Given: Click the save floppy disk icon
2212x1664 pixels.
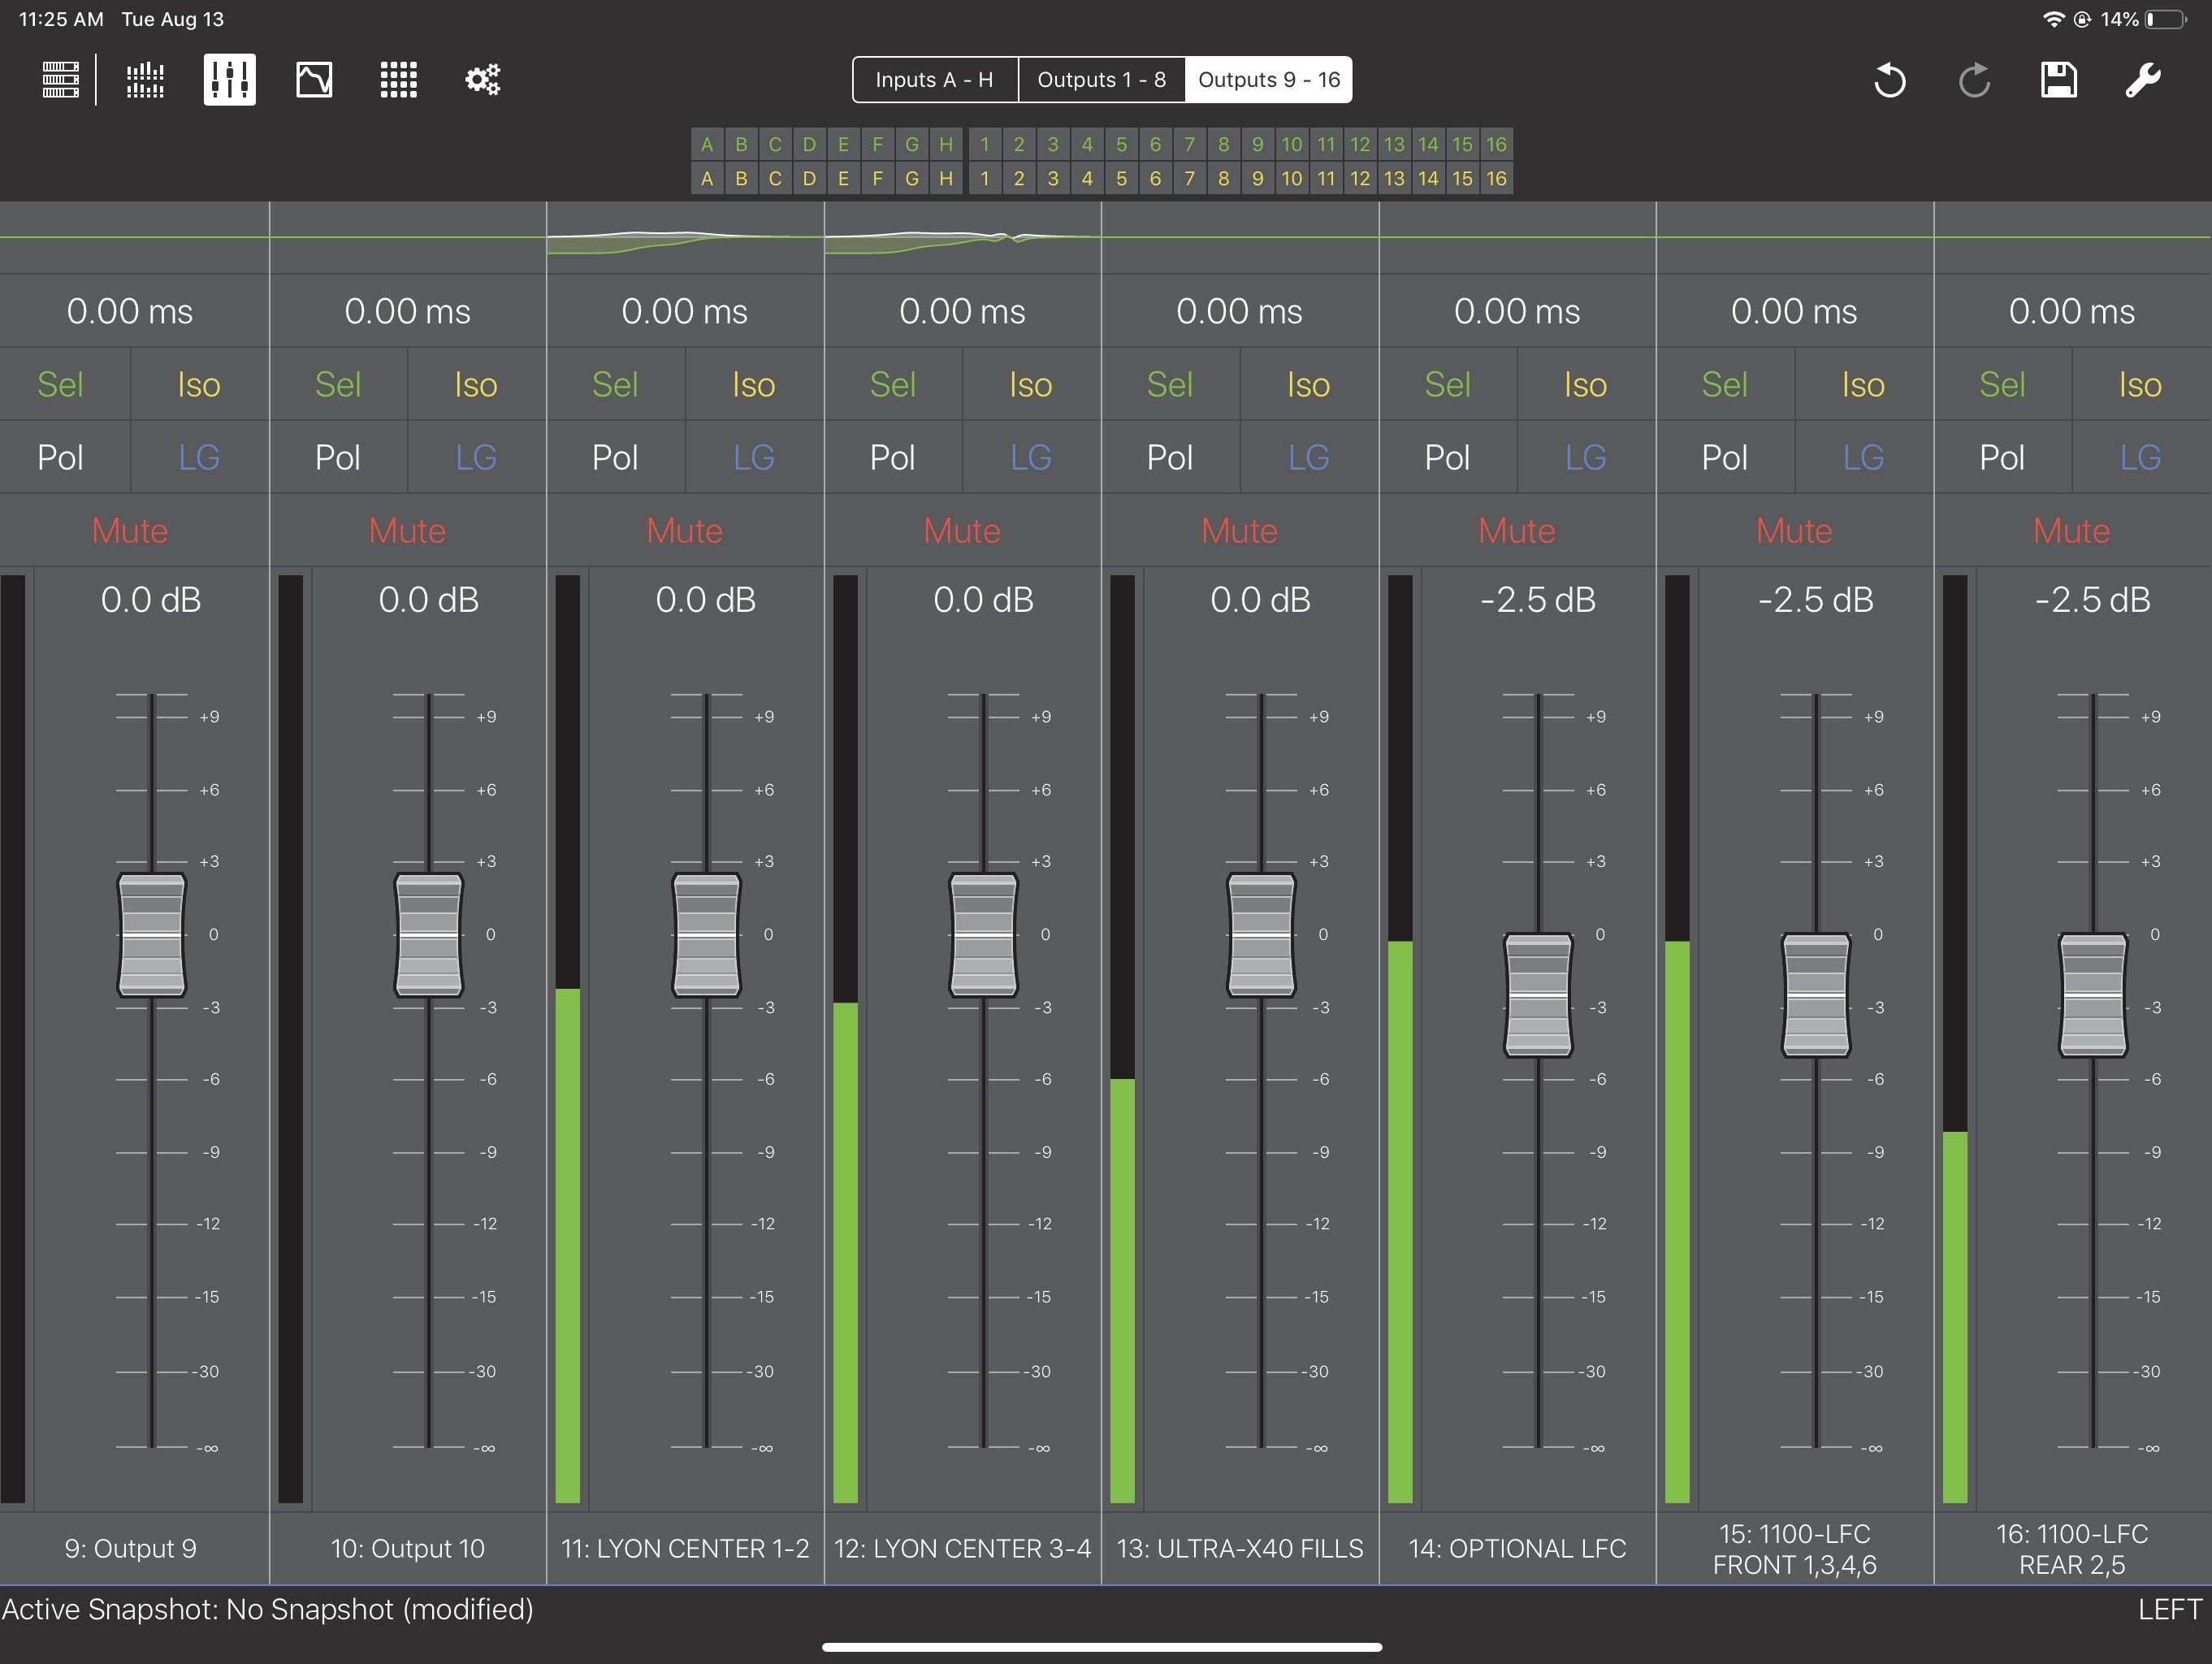Looking at the screenshot, I should pyautogui.click(x=2059, y=80).
